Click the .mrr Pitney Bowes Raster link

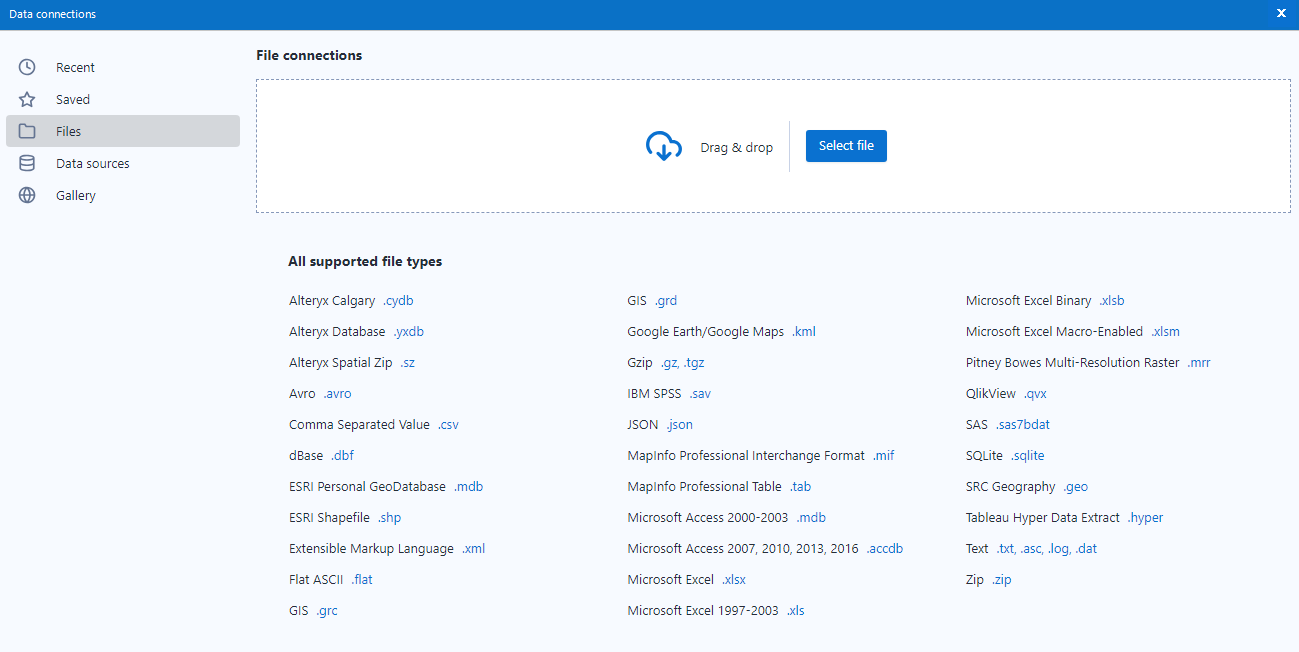click(1199, 362)
